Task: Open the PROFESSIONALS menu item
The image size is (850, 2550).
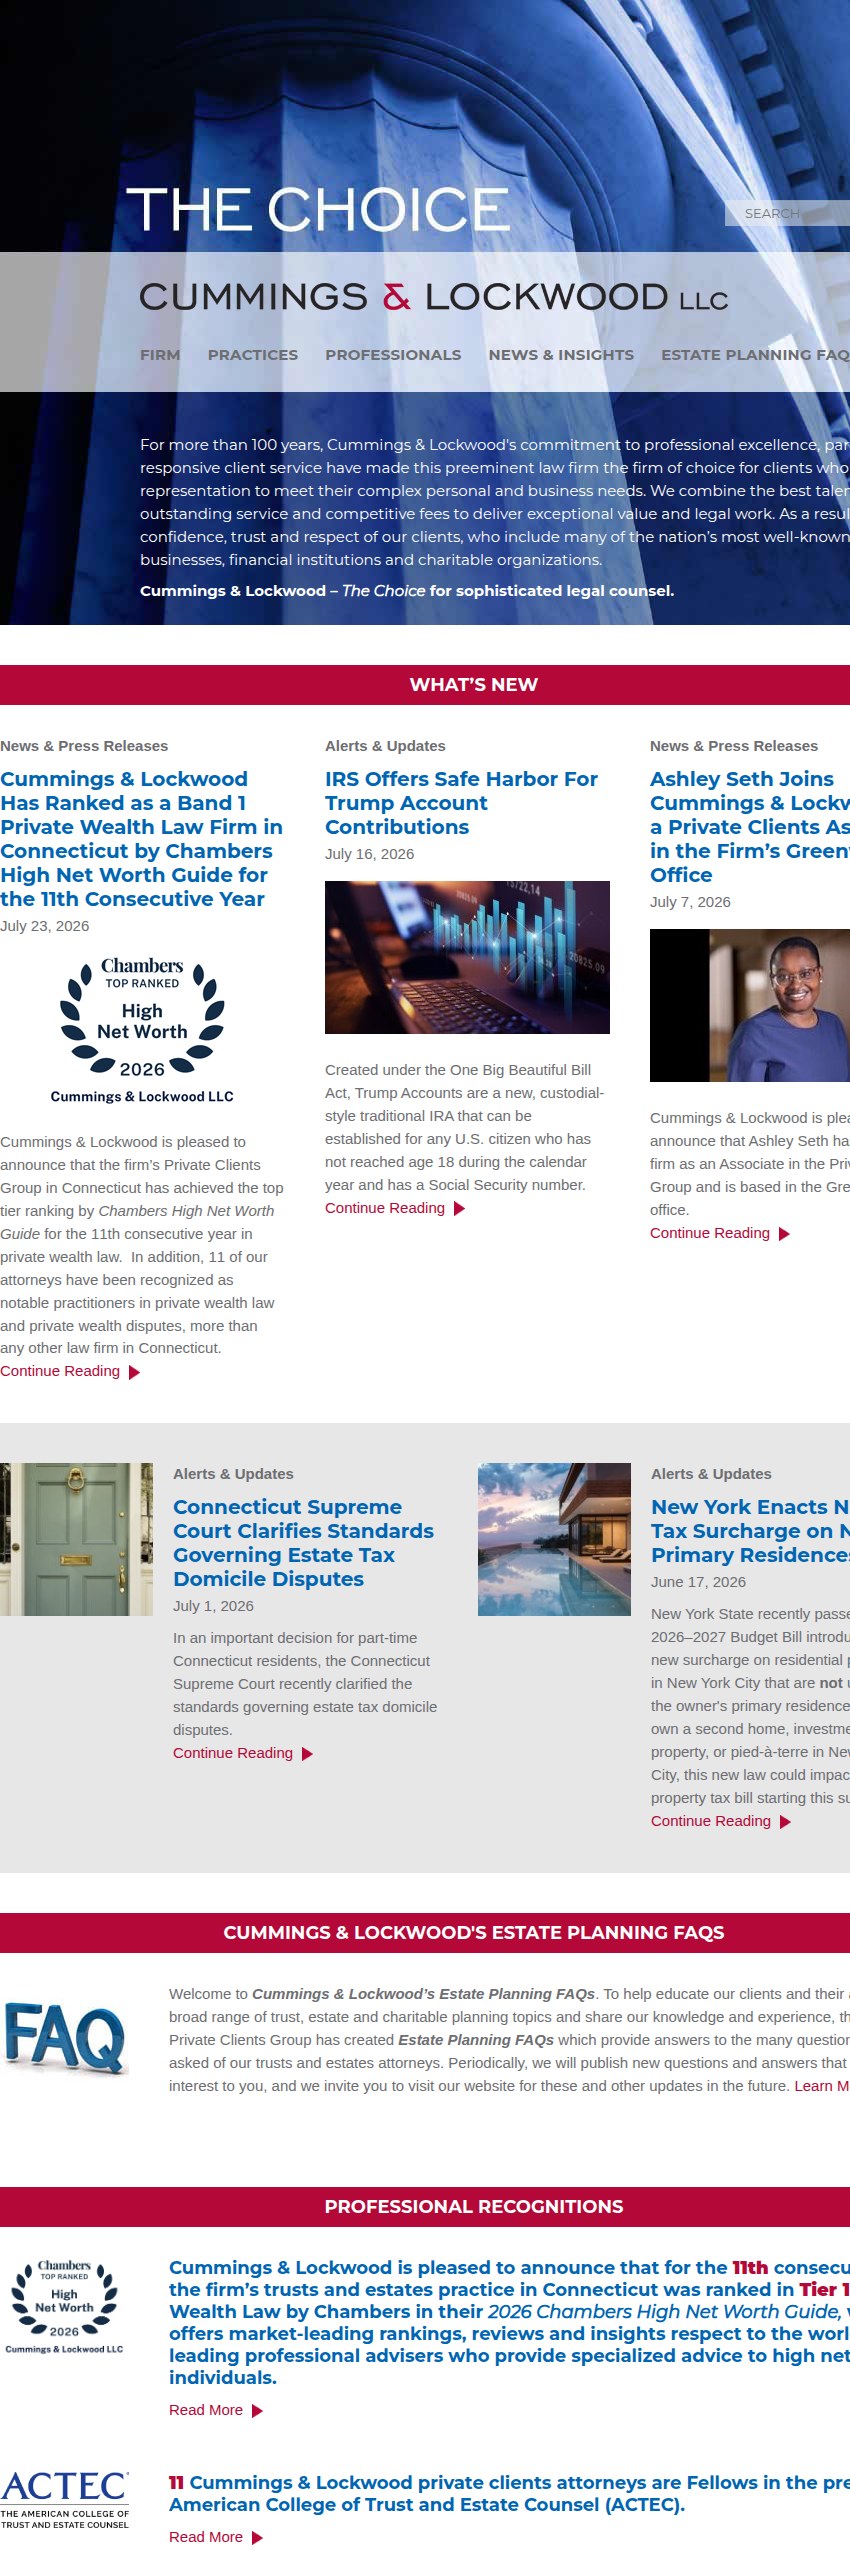Action: [x=393, y=355]
